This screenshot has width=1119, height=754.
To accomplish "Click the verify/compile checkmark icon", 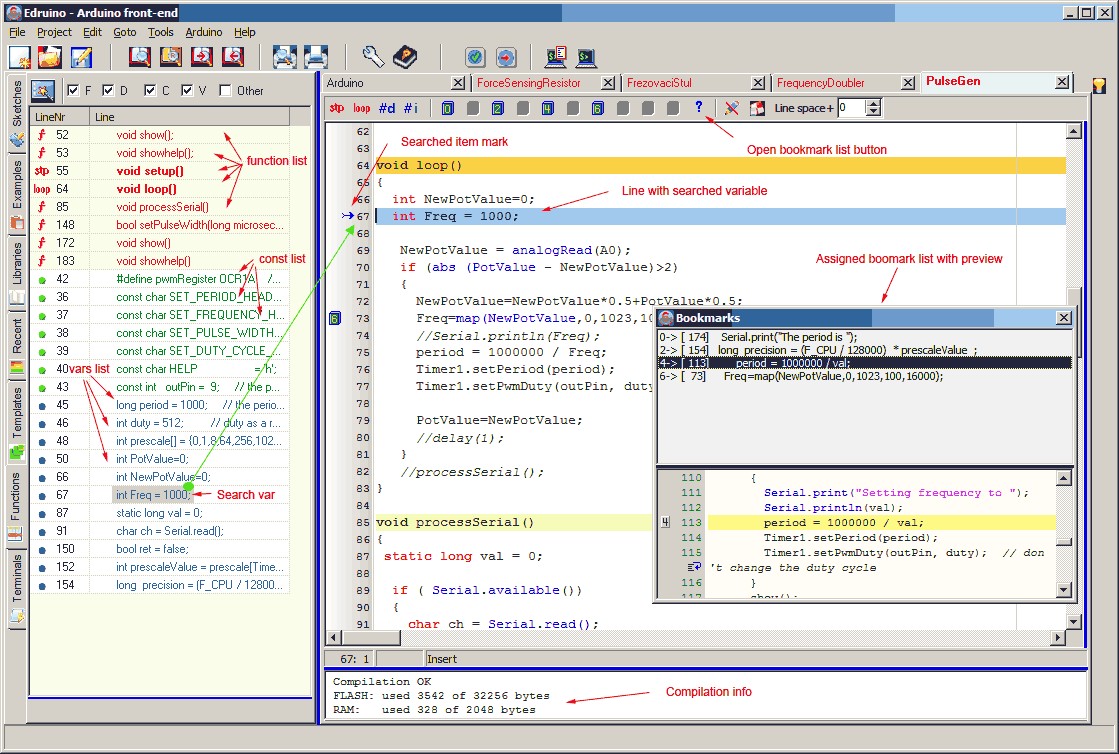I will click(x=475, y=57).
